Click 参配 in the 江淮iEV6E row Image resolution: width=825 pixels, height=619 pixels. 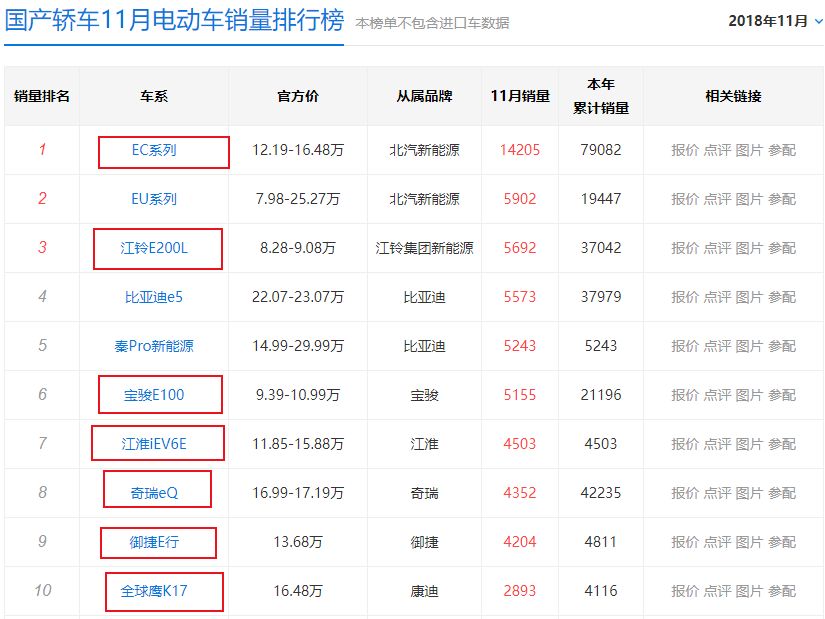click(782, 444)
